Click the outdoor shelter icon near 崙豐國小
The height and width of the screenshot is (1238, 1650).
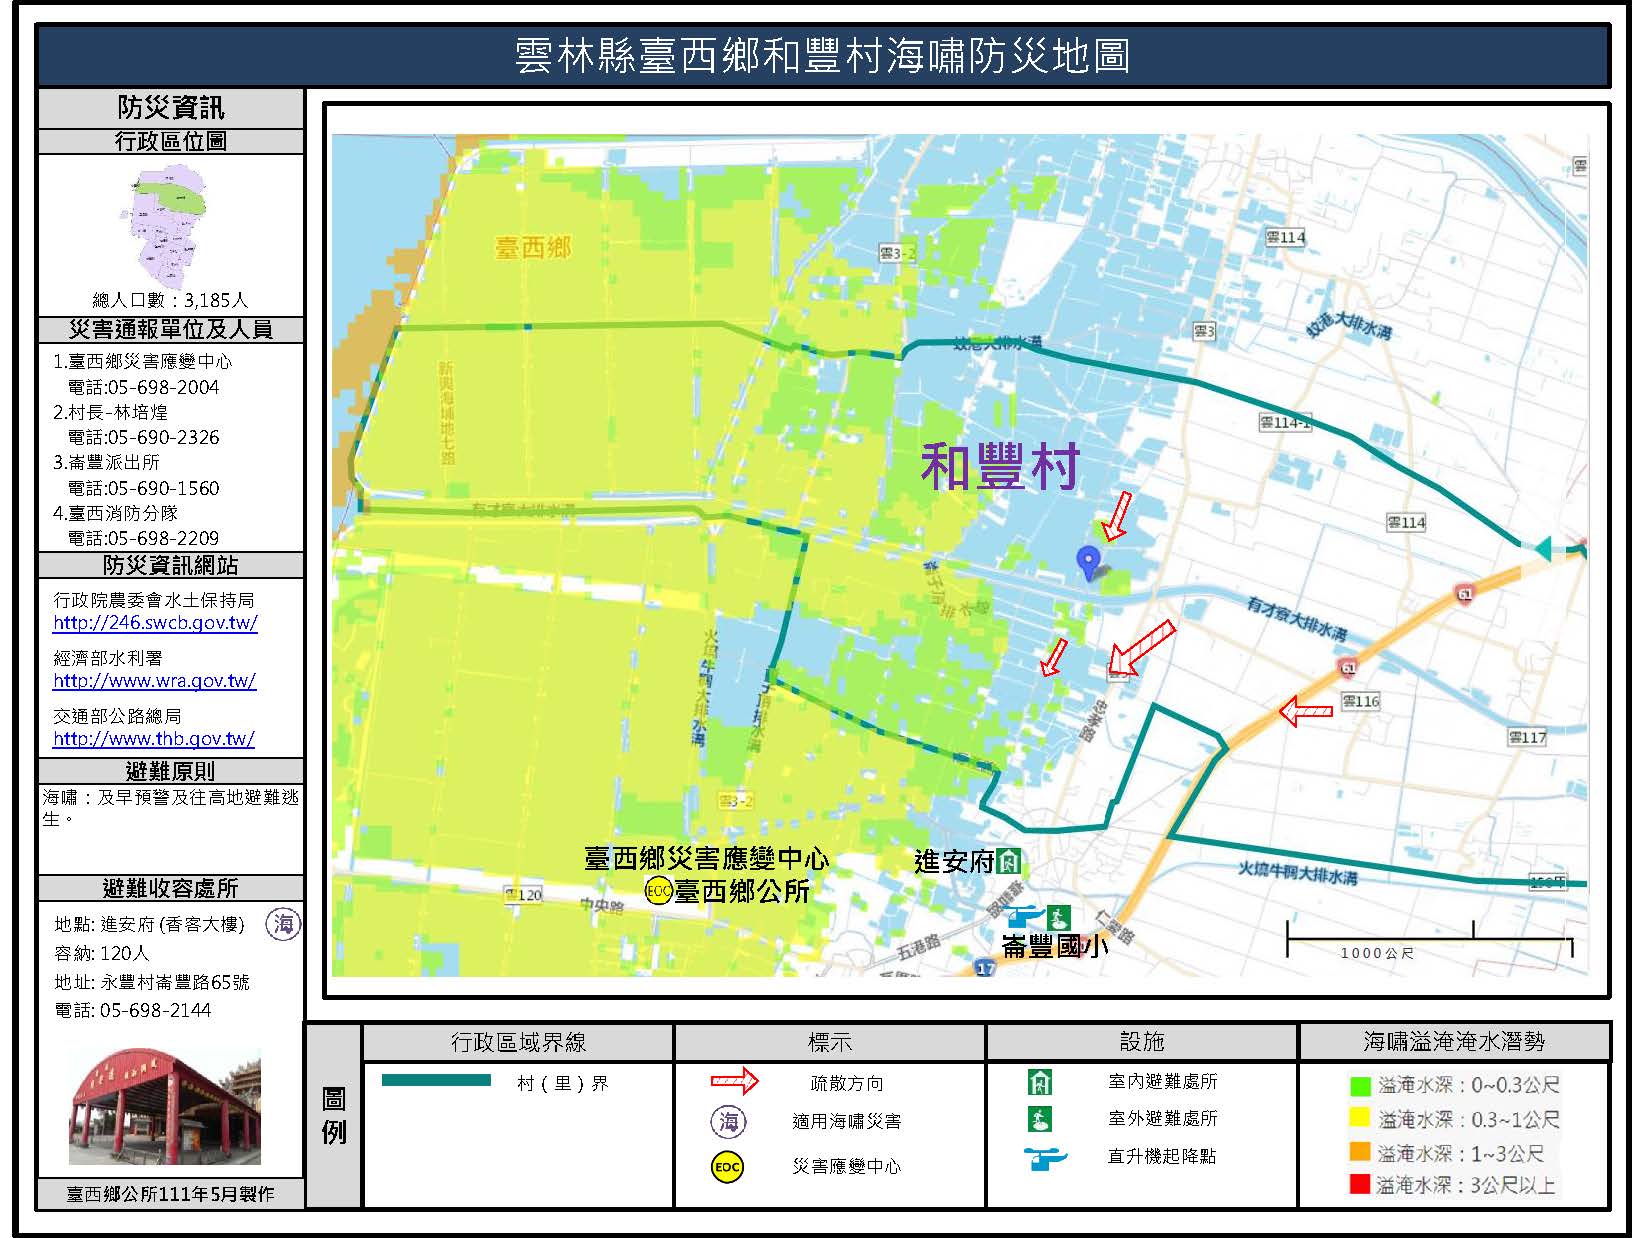(1059, 916)
